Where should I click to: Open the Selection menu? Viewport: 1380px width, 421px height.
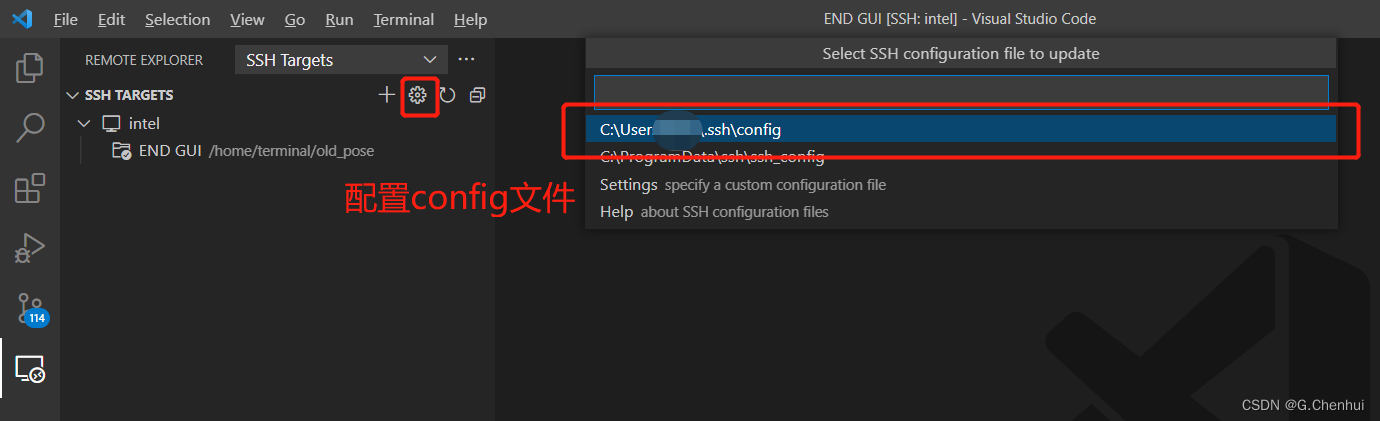pyautogui.click(x=178, y=19)
